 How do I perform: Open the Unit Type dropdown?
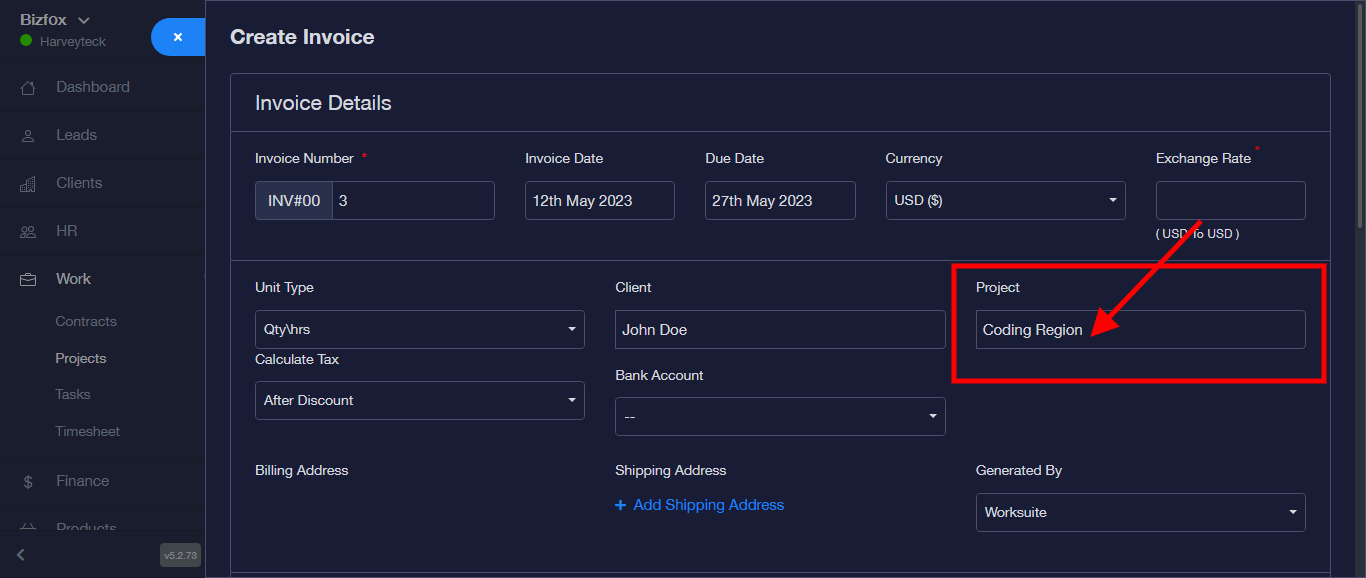[419, 330]
